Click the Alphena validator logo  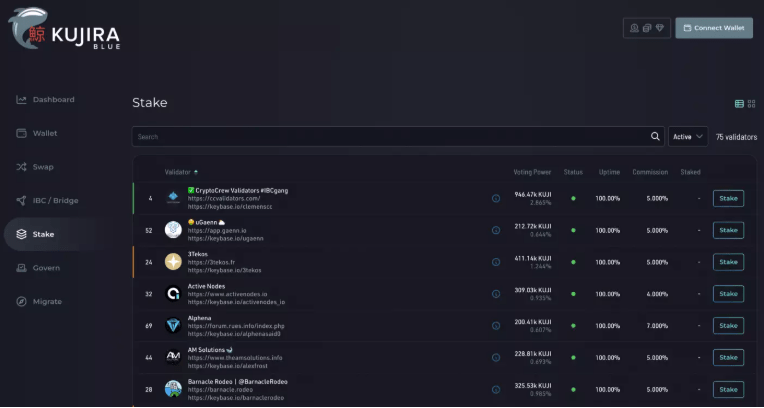[173, 326]
